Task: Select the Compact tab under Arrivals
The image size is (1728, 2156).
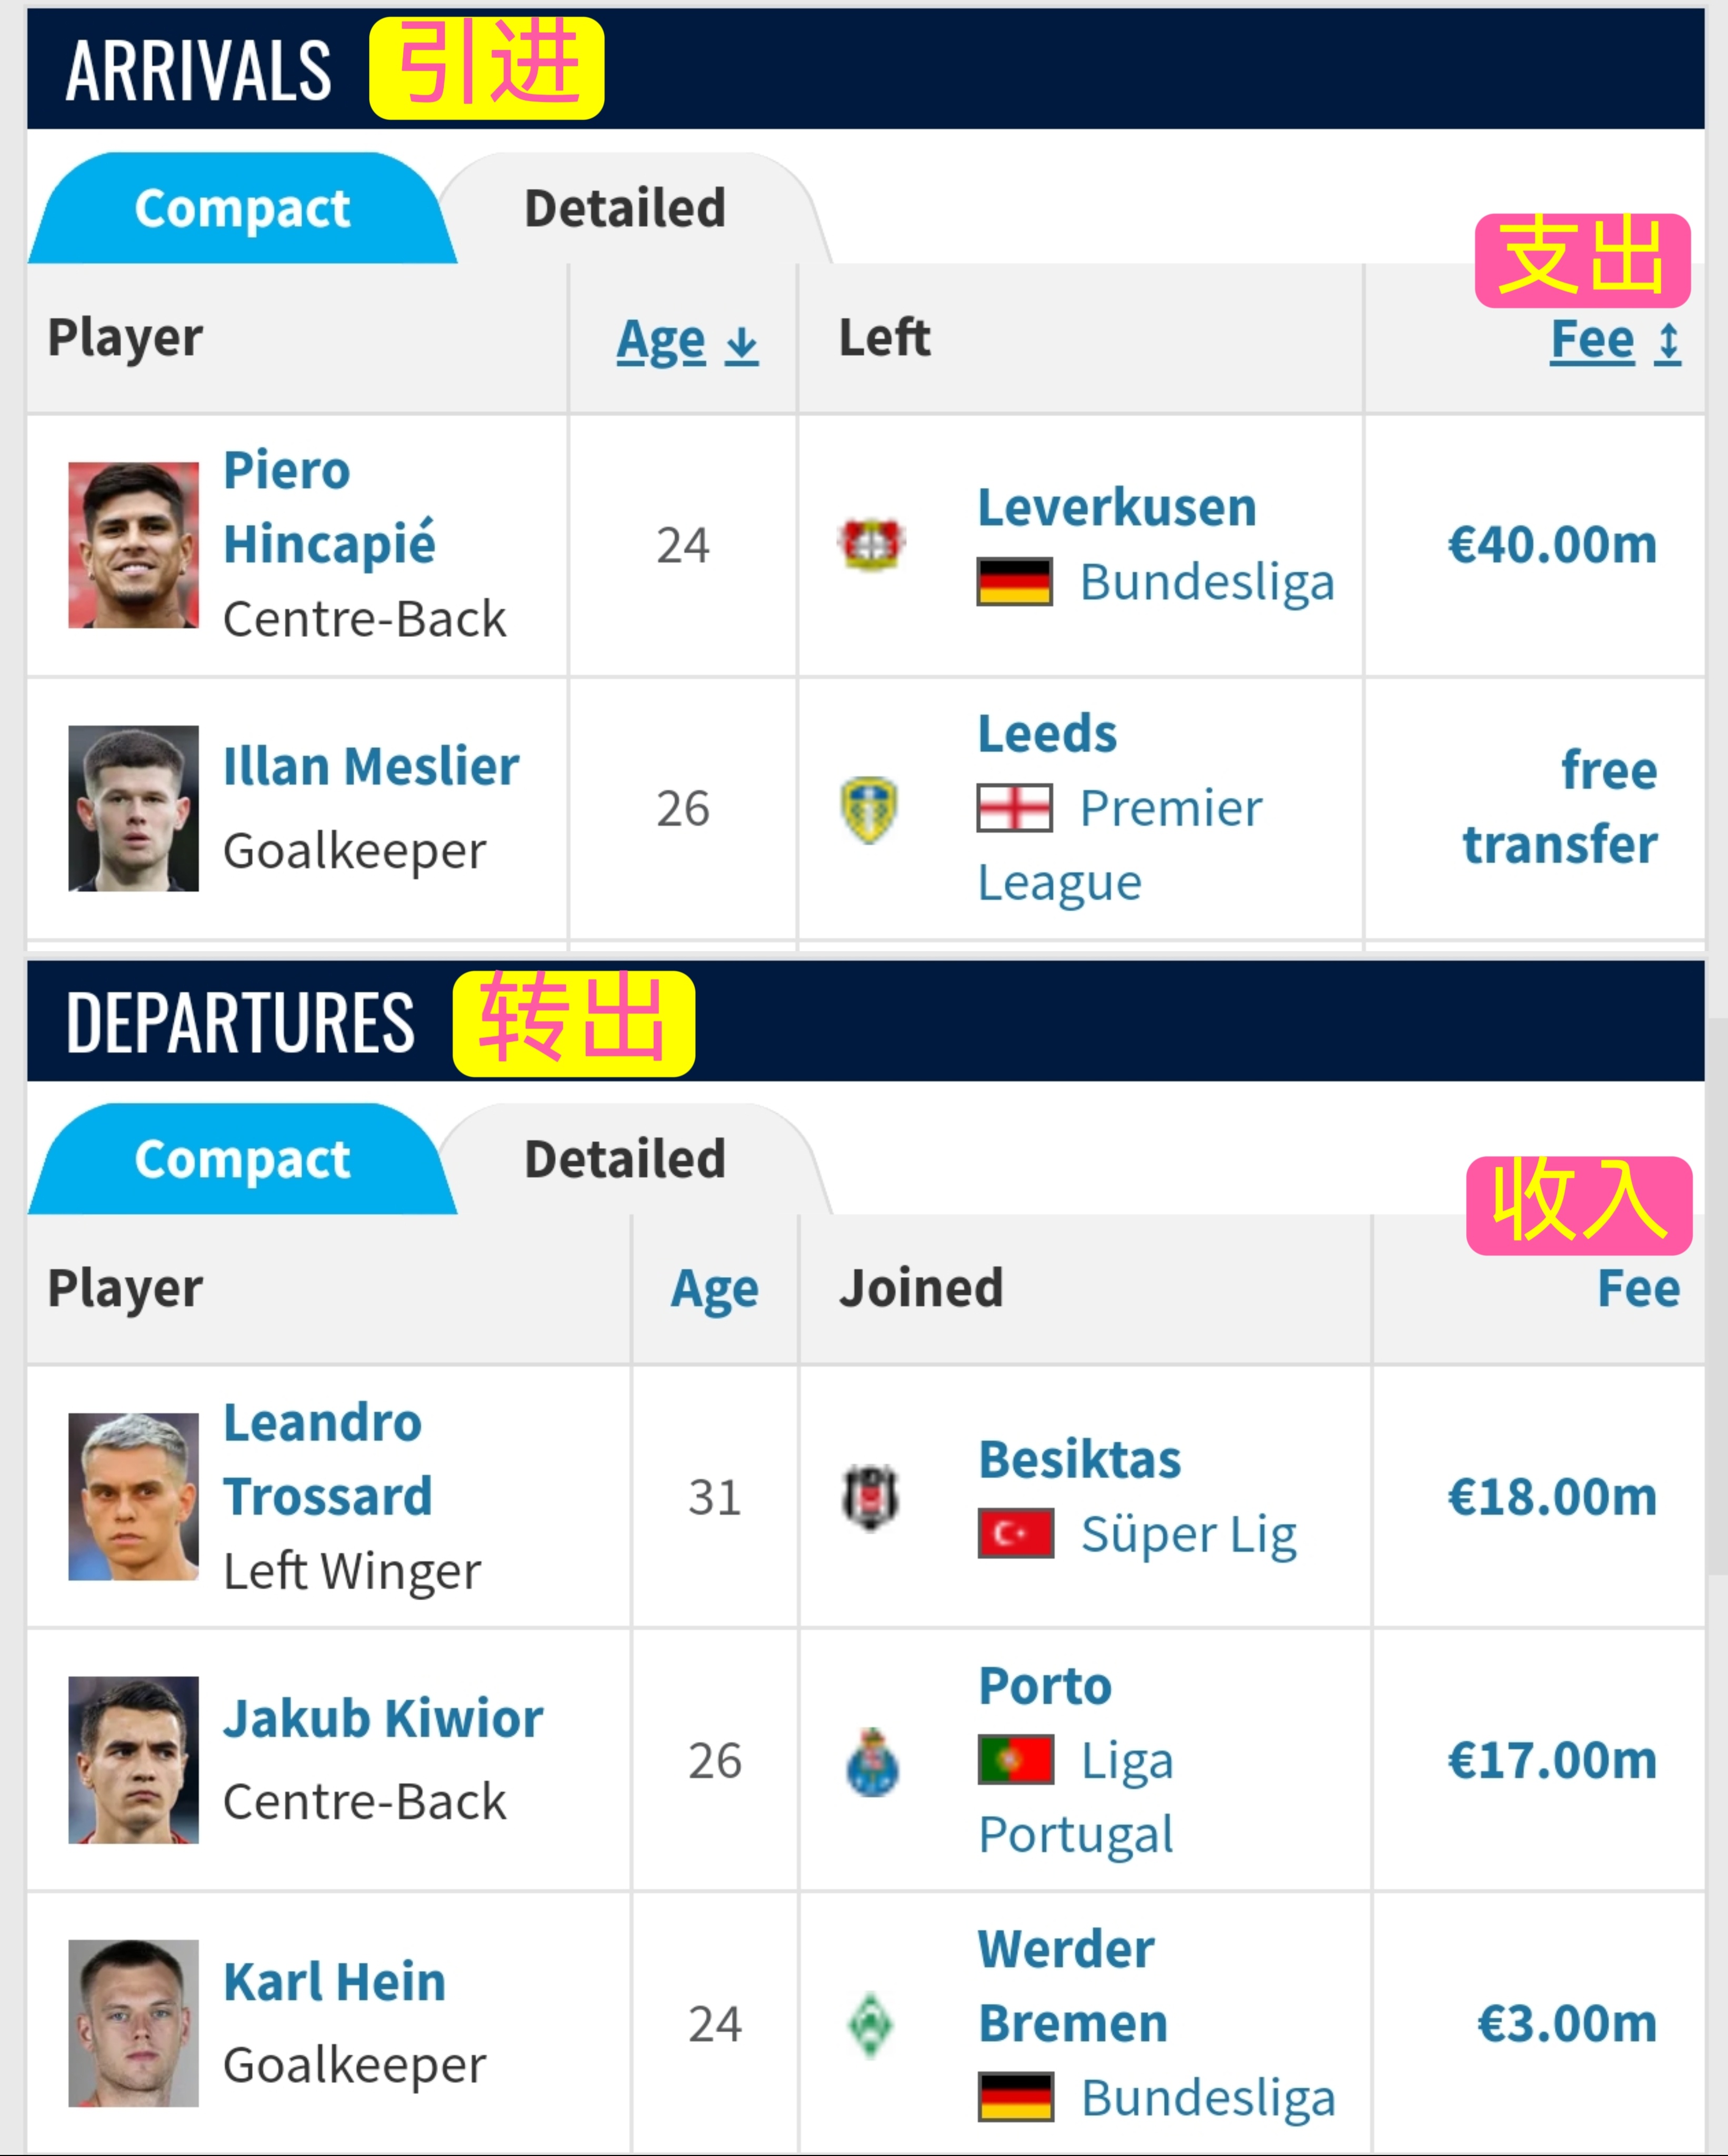Action: 242,209
